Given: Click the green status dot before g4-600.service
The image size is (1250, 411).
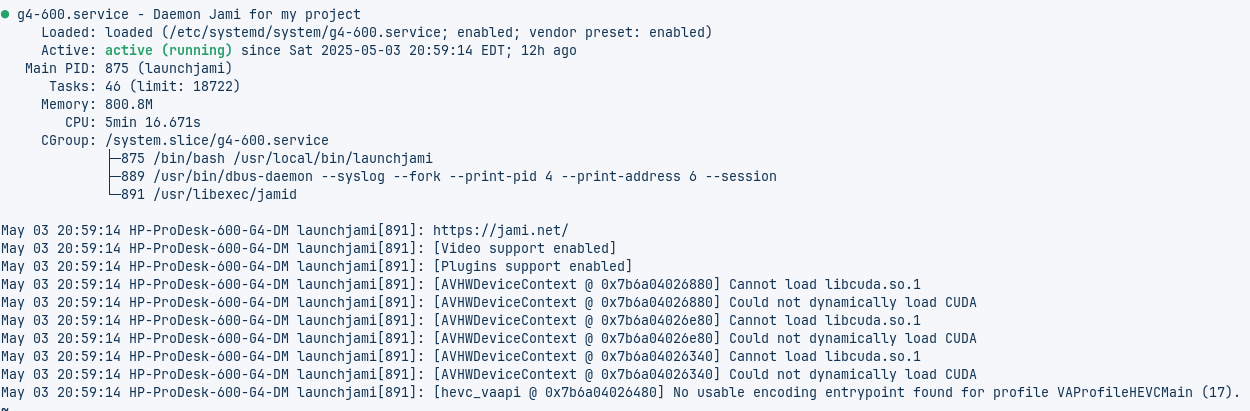Looking at the screenshot, I should [6, 14].
